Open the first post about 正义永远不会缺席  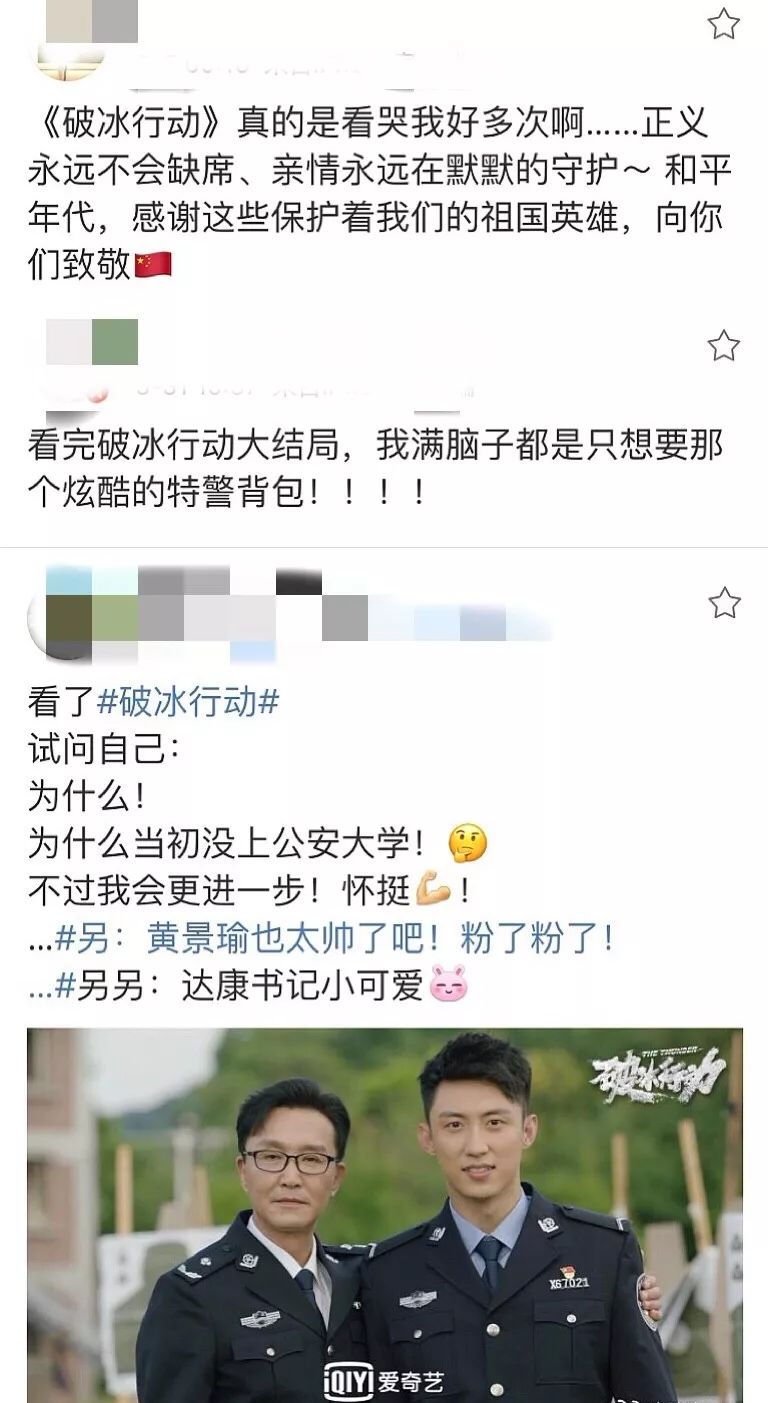pos(380,193)
